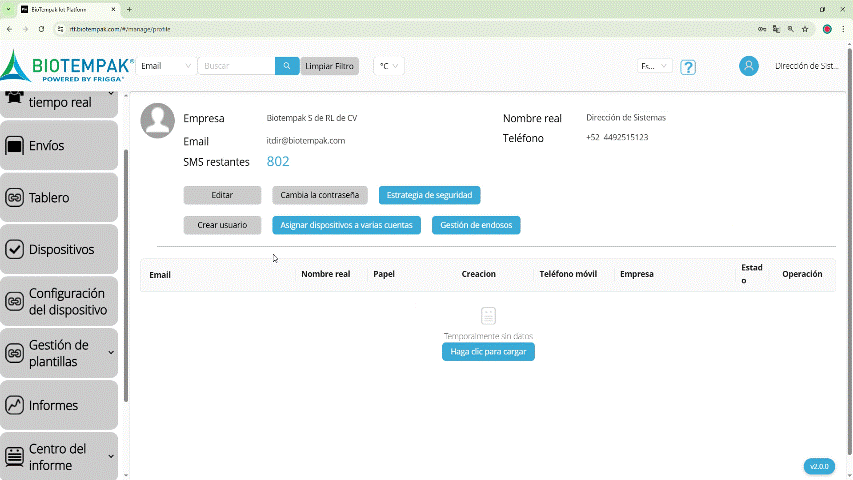Open the language selector dropdown
This screenshot has height=480, width=853.
(x=655, y=66)
